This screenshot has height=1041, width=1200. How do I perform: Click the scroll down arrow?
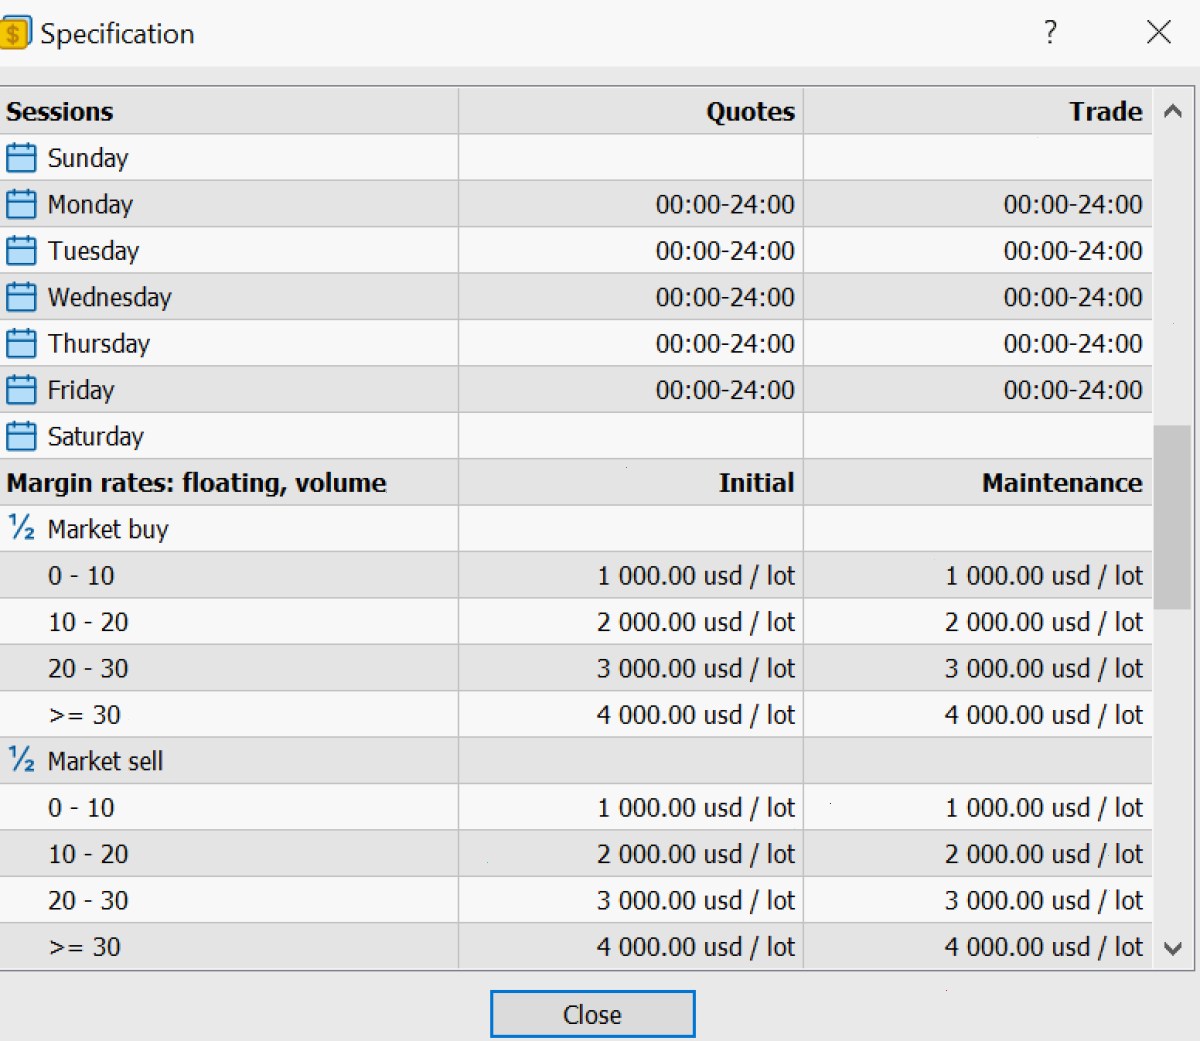pos(1173,948)
